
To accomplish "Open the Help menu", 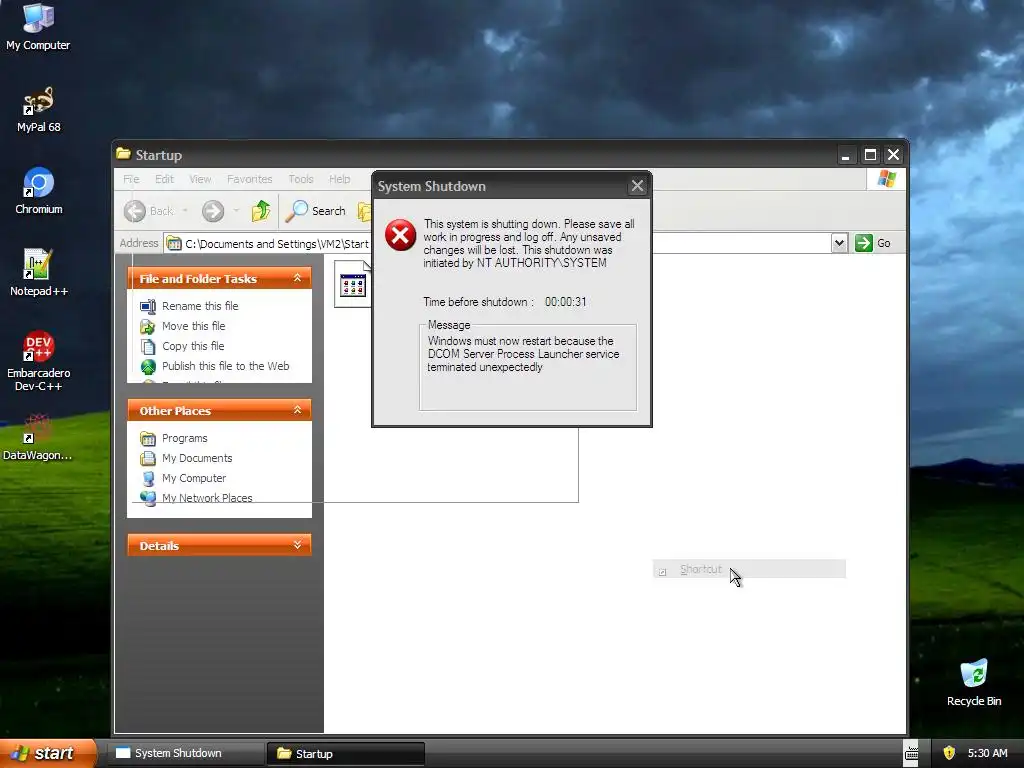I will pos(339,179).
